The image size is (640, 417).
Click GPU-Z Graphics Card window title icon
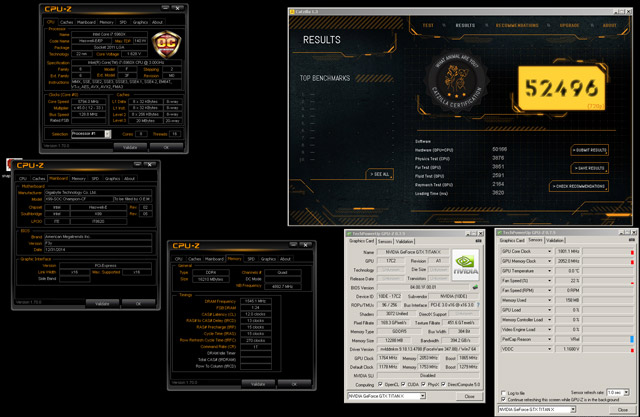pos(349,233)
